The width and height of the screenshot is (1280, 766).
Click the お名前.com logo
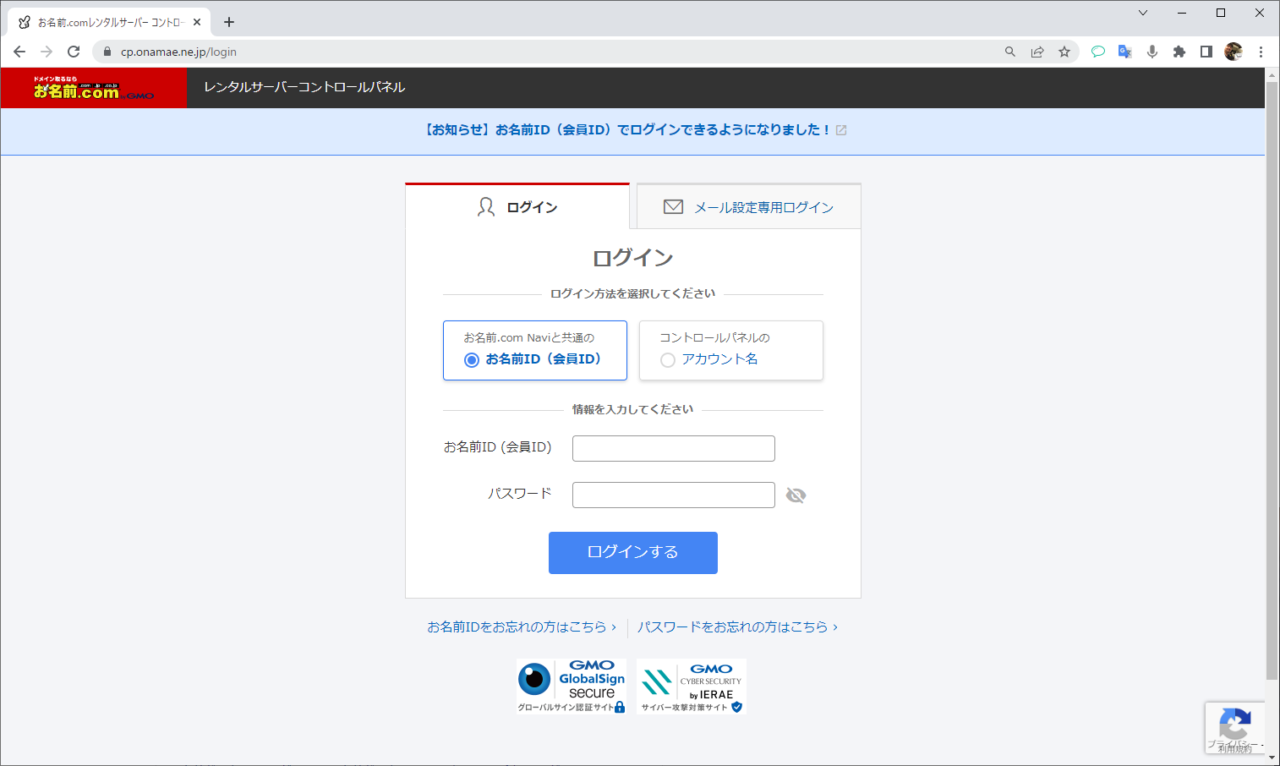(x=93, y=88)
